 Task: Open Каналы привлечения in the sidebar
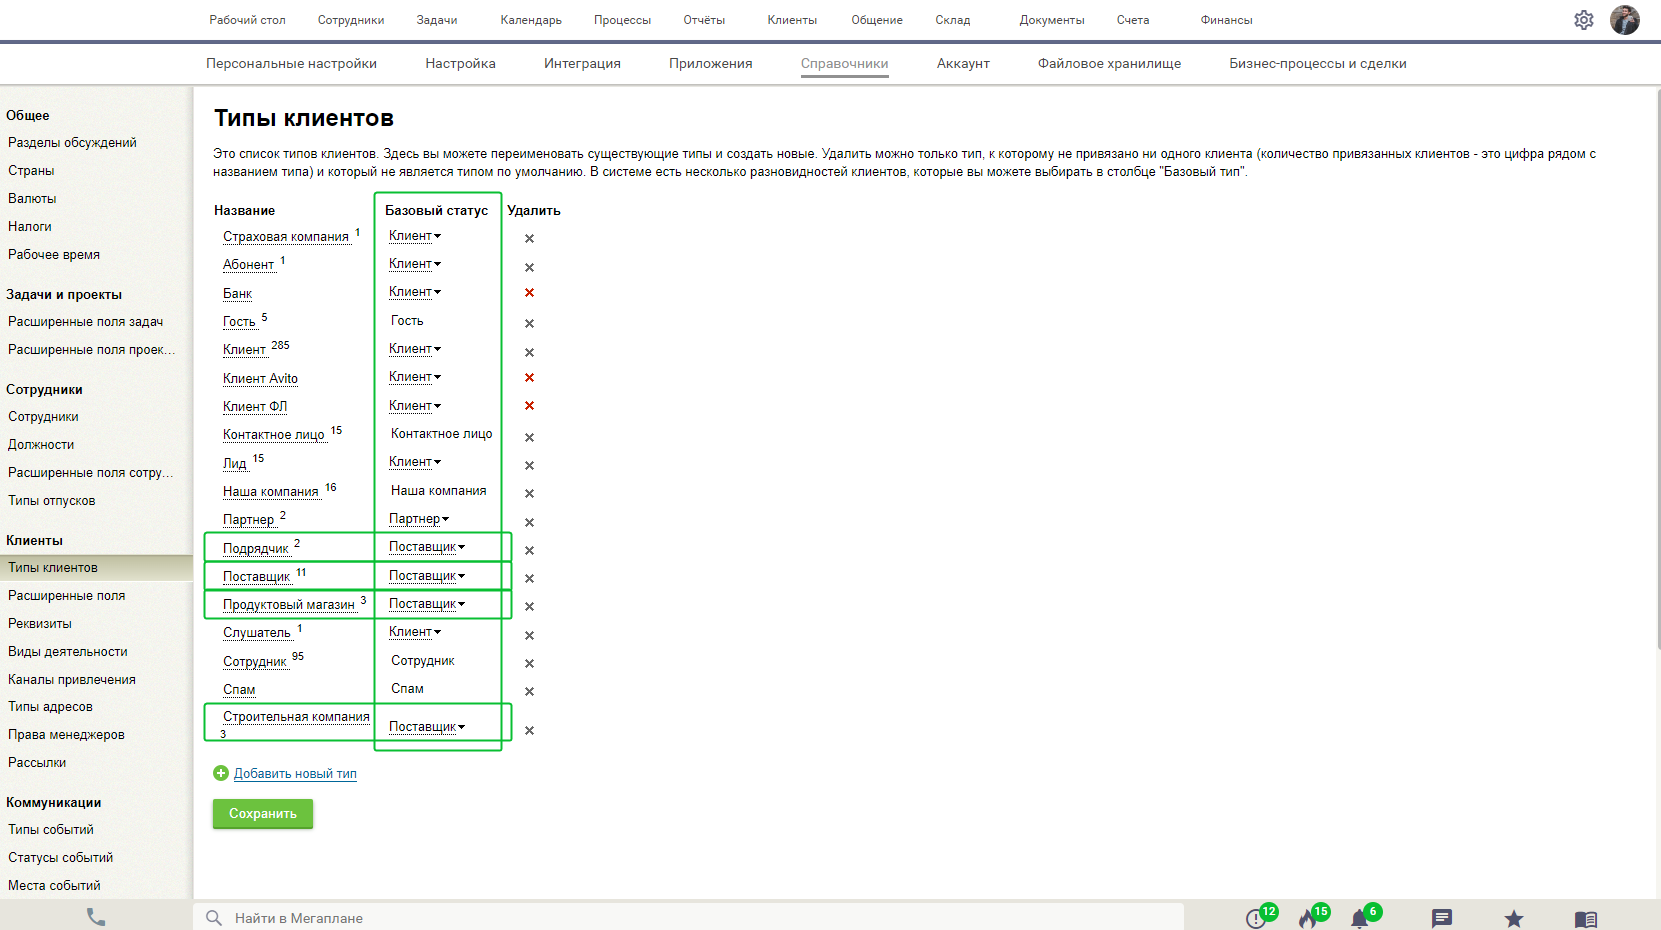[x=72, y=680]
